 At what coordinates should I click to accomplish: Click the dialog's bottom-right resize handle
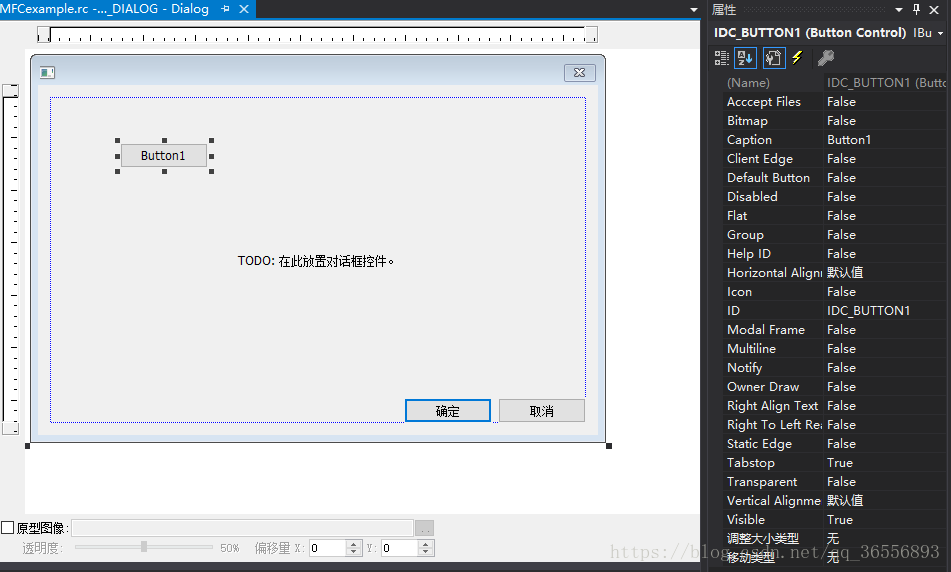pyautogui.click(x=609, y=446)
